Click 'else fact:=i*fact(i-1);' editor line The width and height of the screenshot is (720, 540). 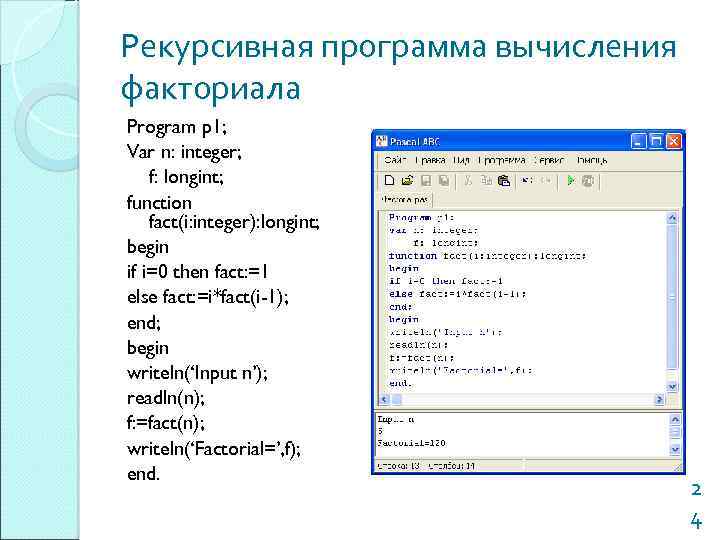pyautogui.click(x=457, y=293)
